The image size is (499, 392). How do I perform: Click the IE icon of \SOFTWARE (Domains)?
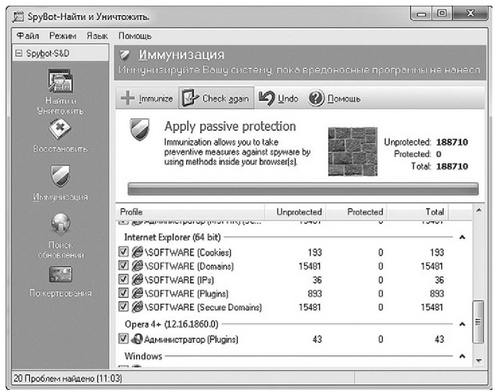[137, 266]
